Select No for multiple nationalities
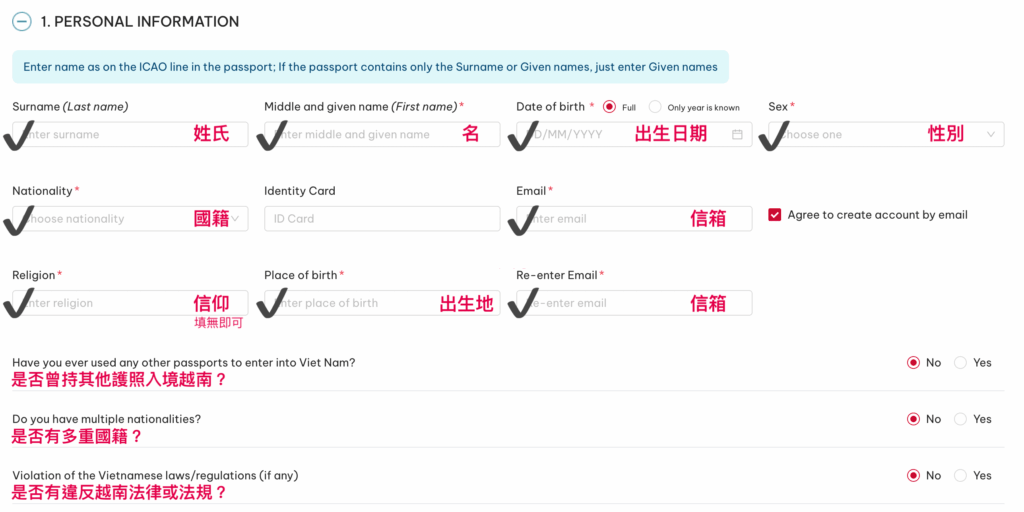 [912, 419]
